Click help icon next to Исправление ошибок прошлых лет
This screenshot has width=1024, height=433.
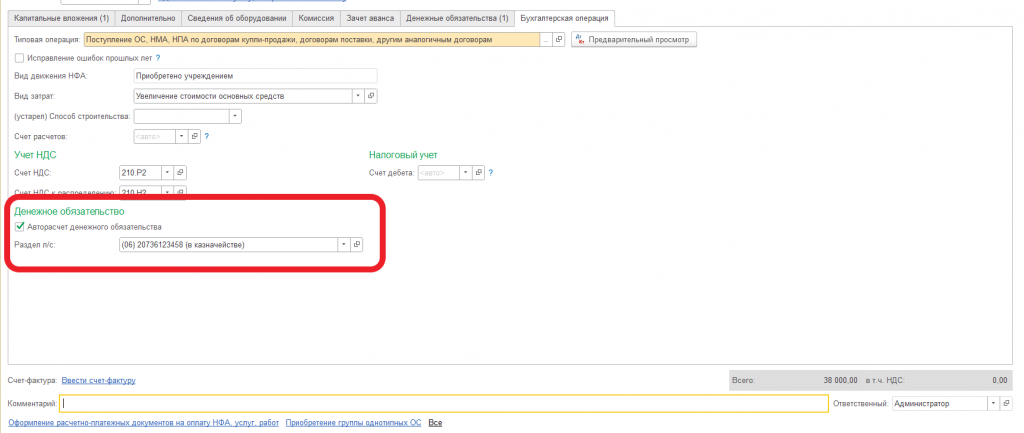pyautogui.click(x=158, y=58)
